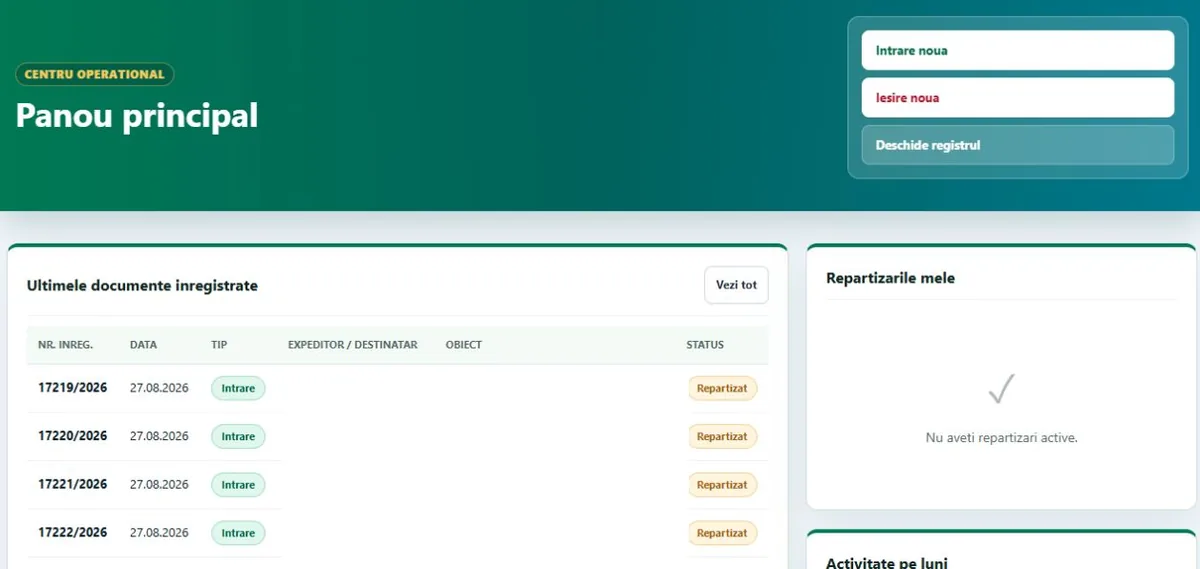Click the date in row 17219/2026
The height and width of the screenshot is (569, 1200).
click(159, 388)
